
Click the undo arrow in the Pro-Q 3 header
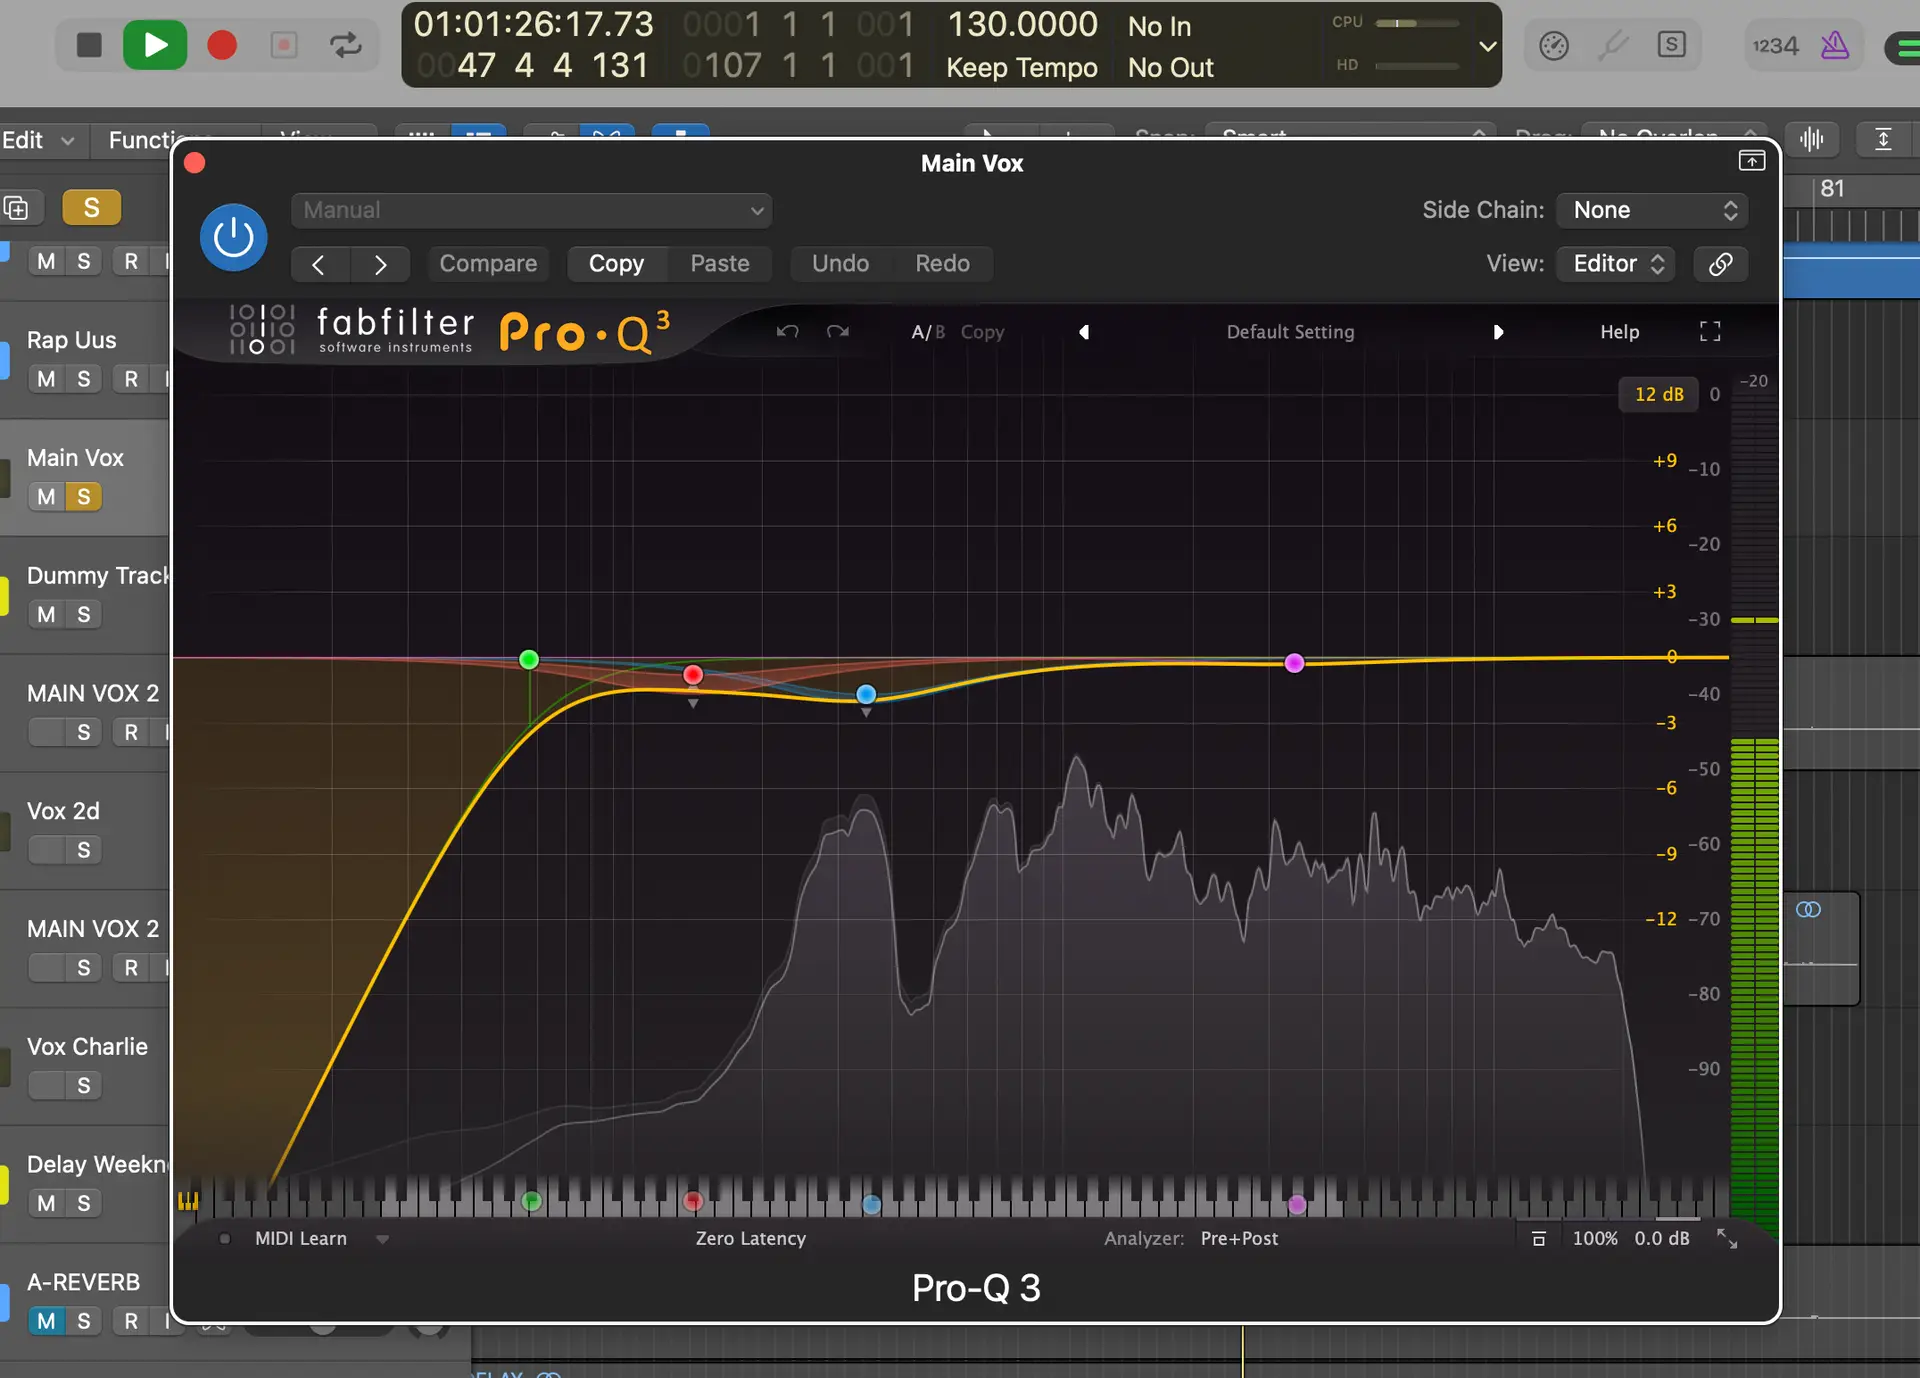click(788, 331)
